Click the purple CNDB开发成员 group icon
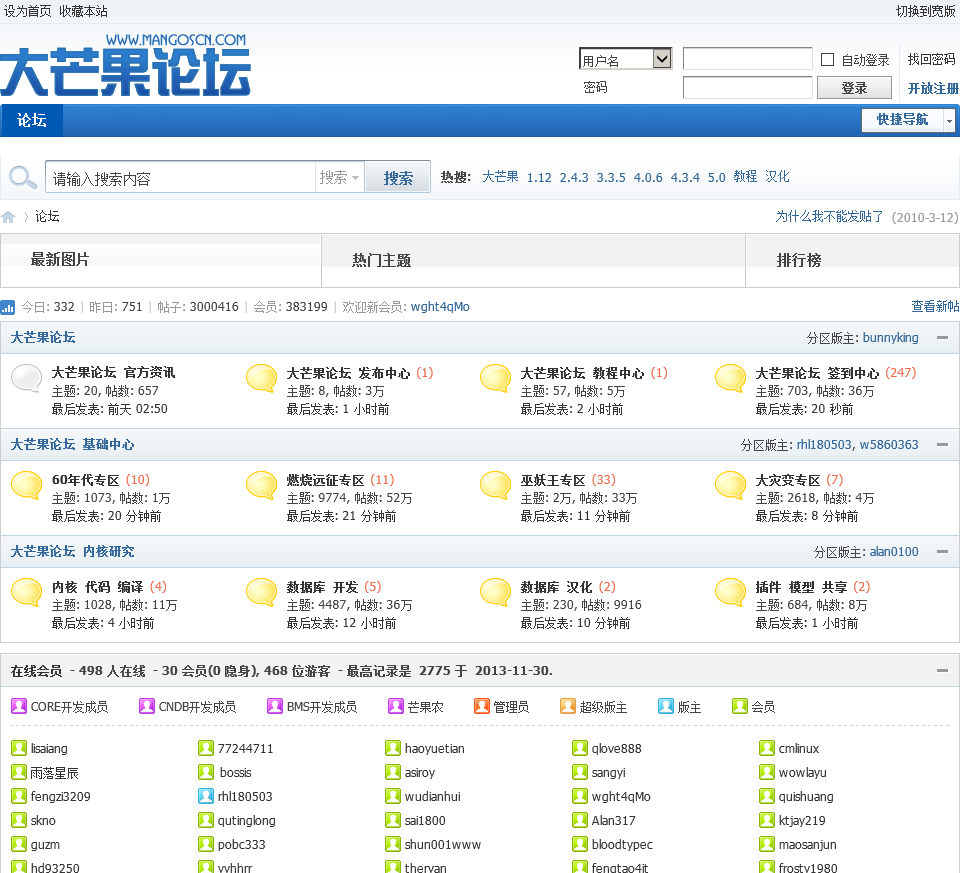 [147, 706]
